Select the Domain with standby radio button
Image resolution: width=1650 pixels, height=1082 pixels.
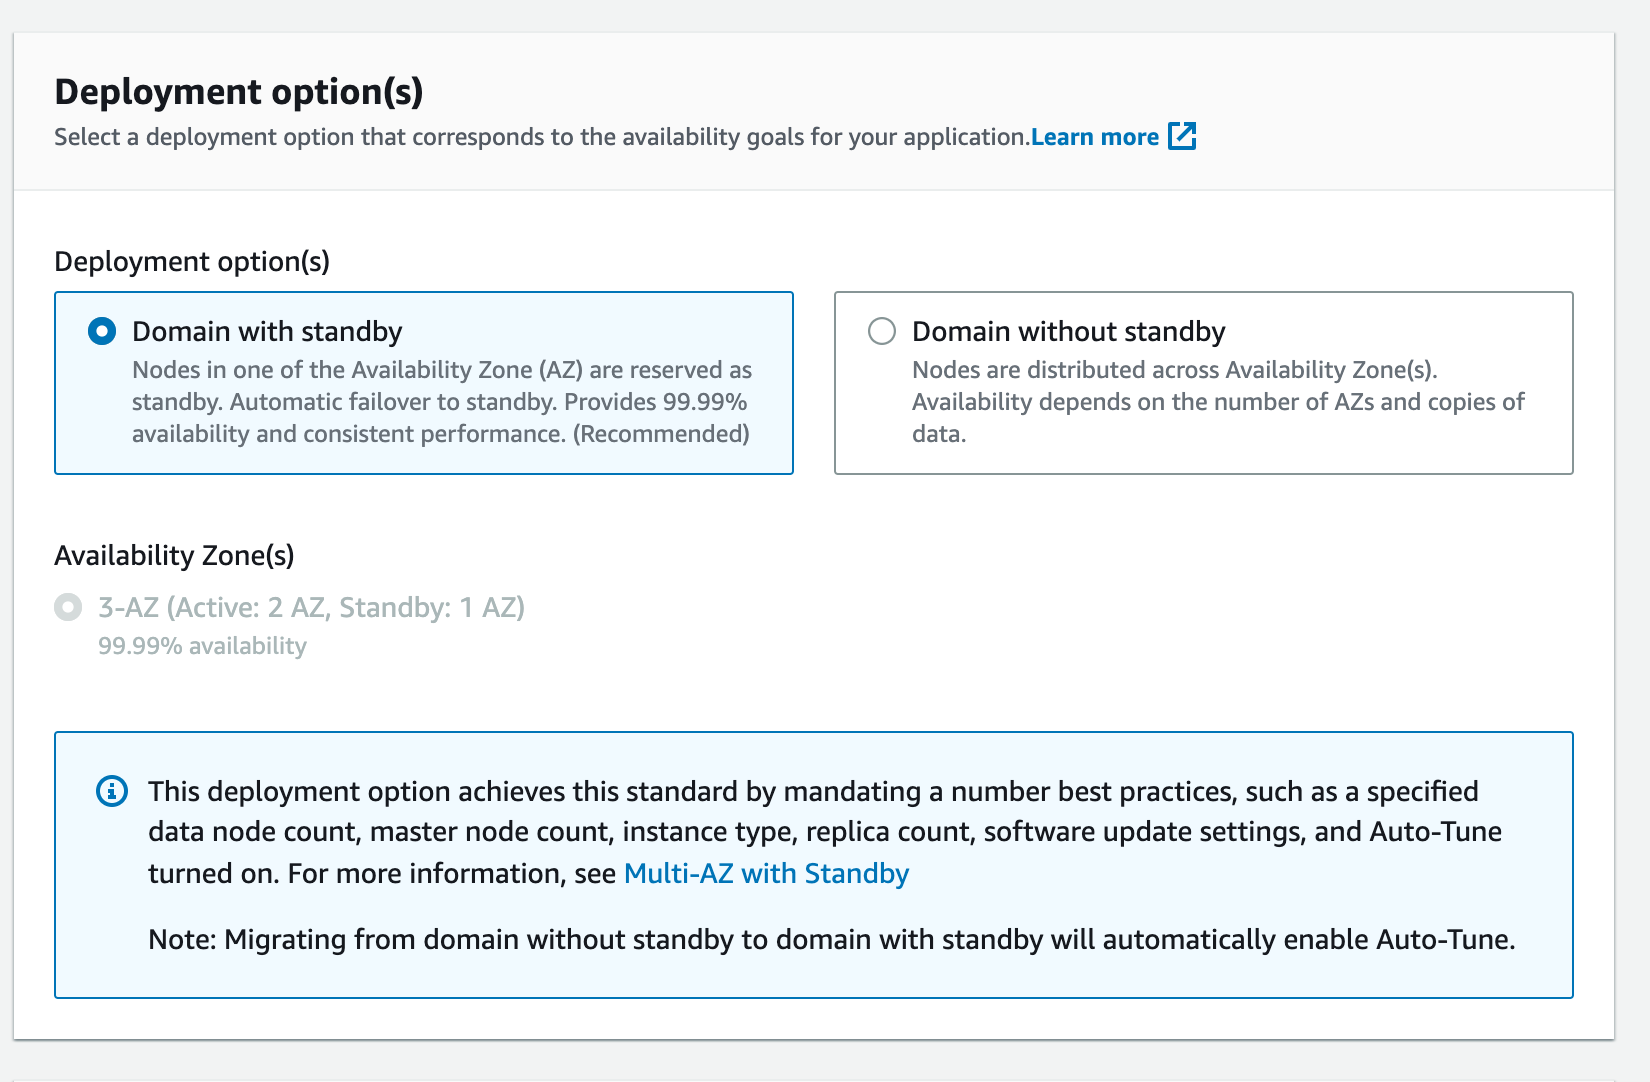click(102, 331)
